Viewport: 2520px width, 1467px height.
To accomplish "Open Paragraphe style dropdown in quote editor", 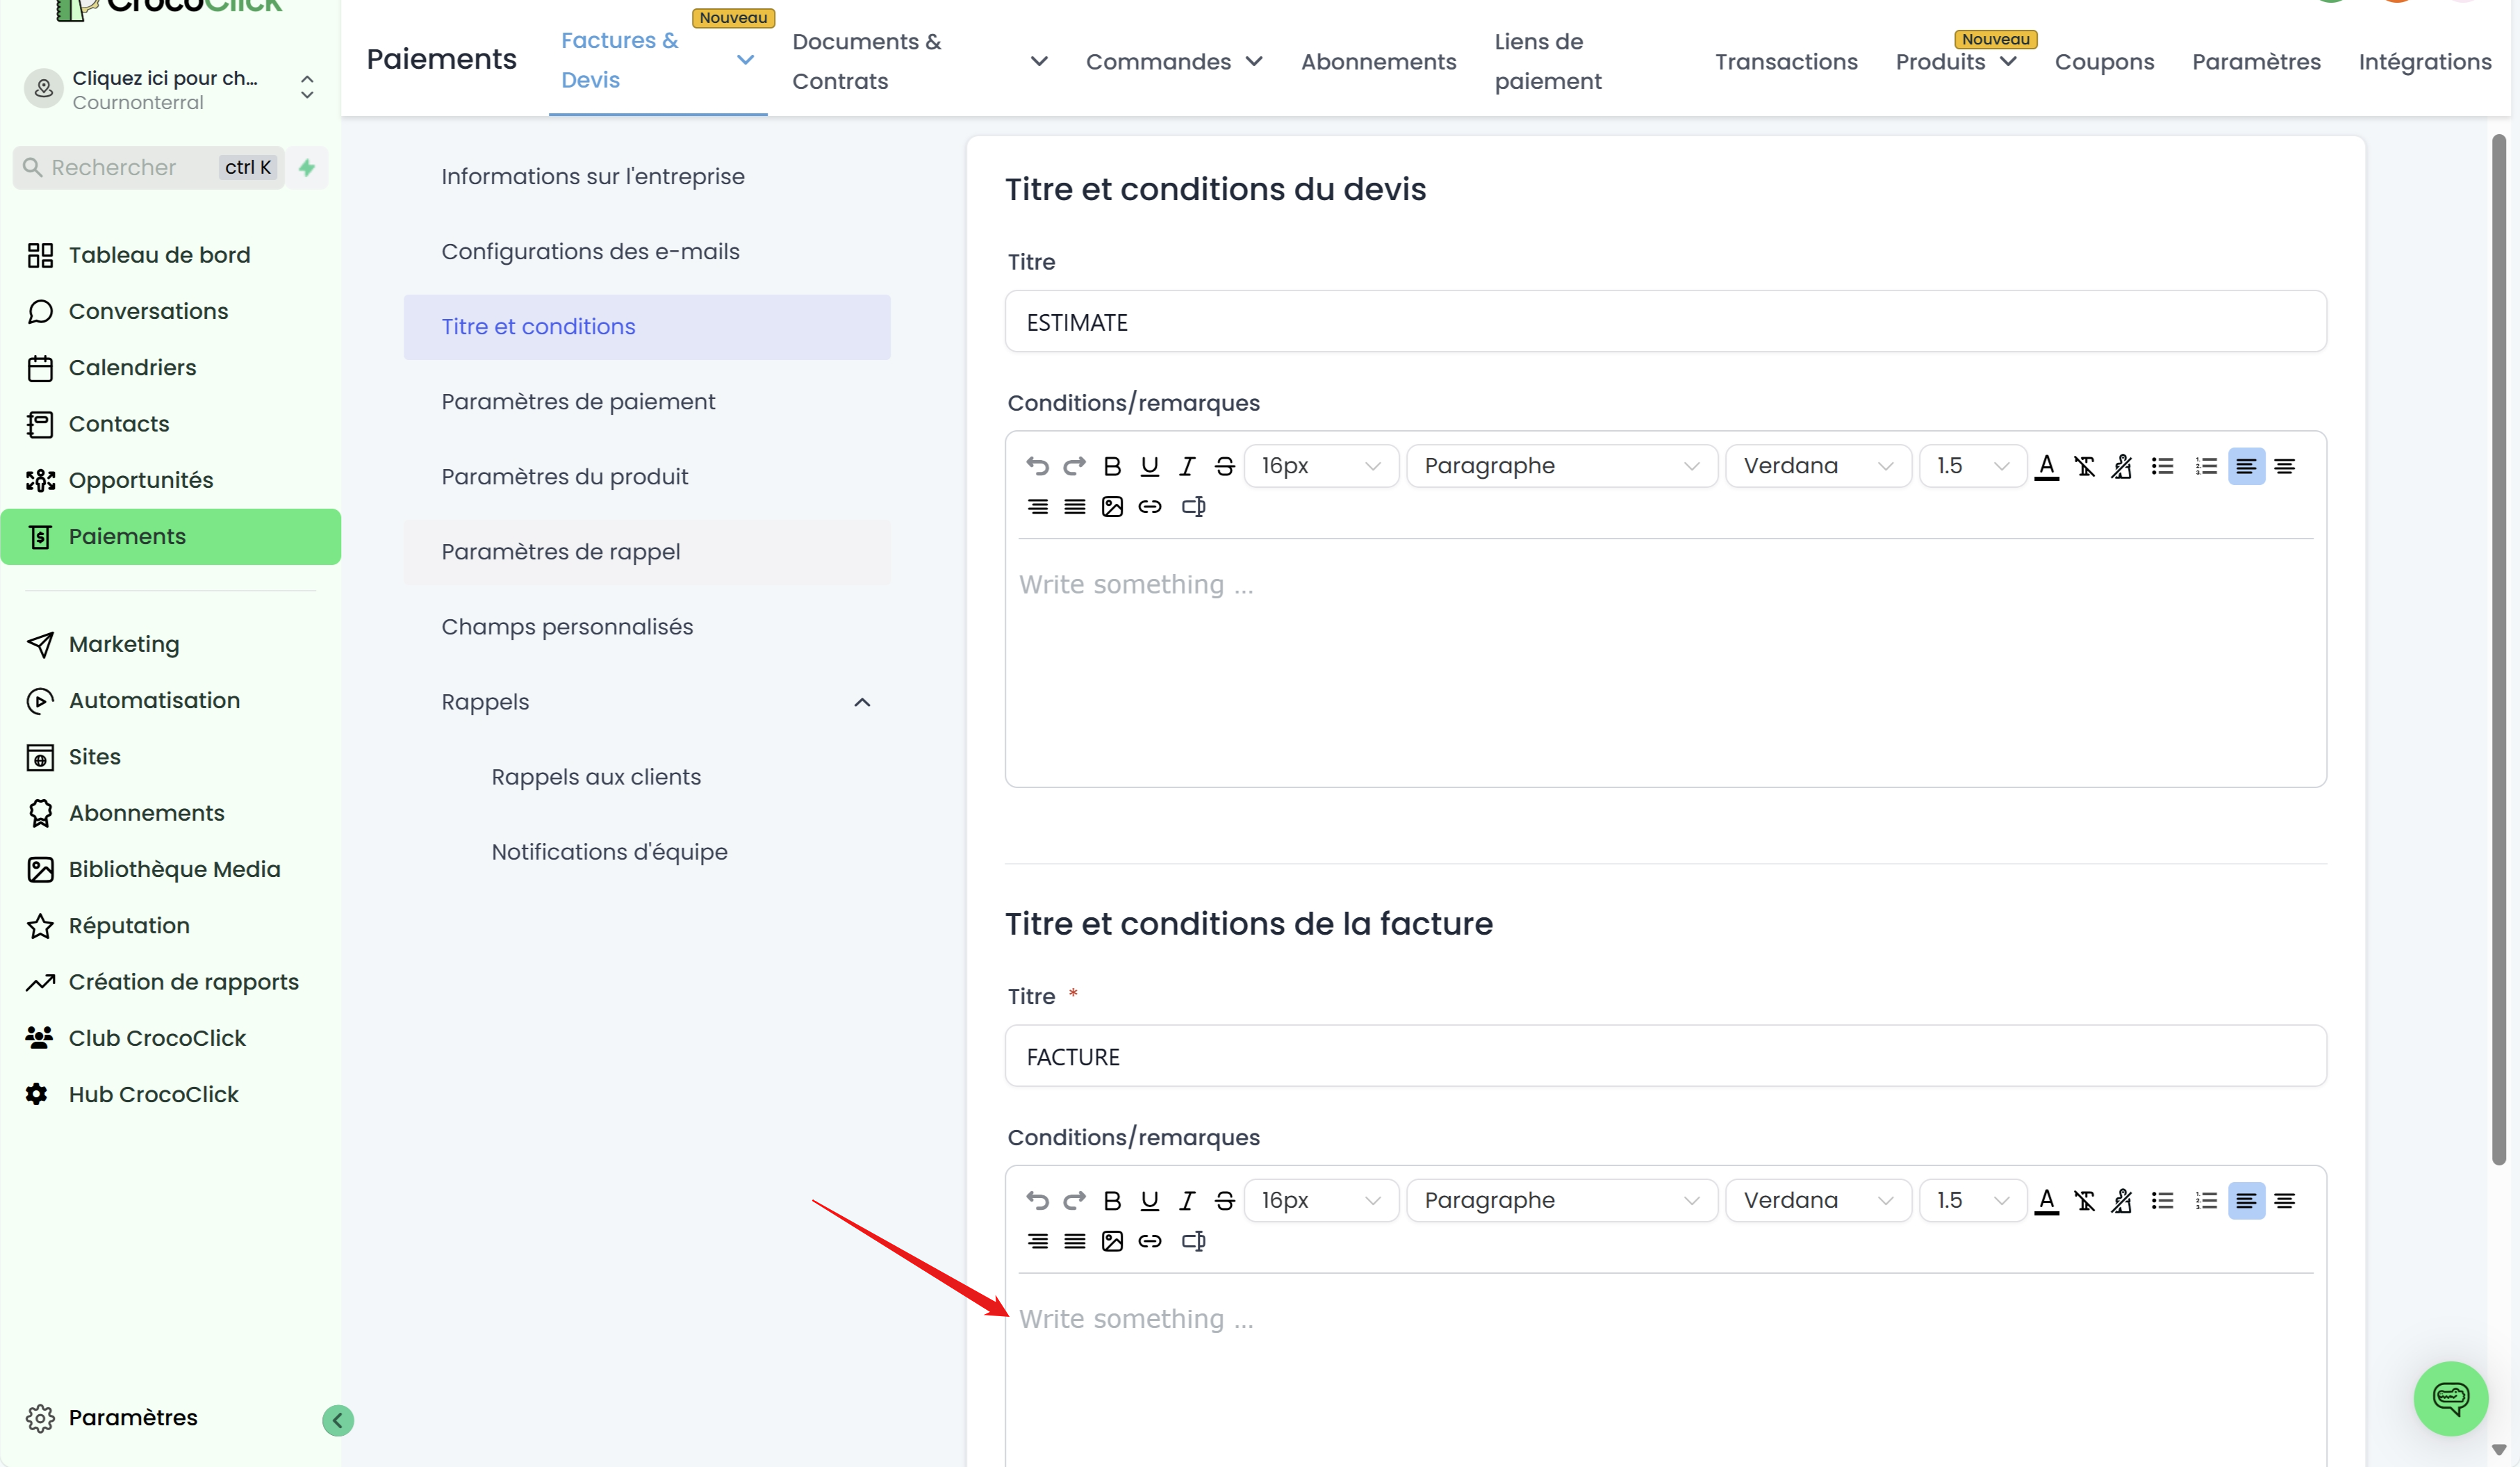I will (x=1561, y=466).
